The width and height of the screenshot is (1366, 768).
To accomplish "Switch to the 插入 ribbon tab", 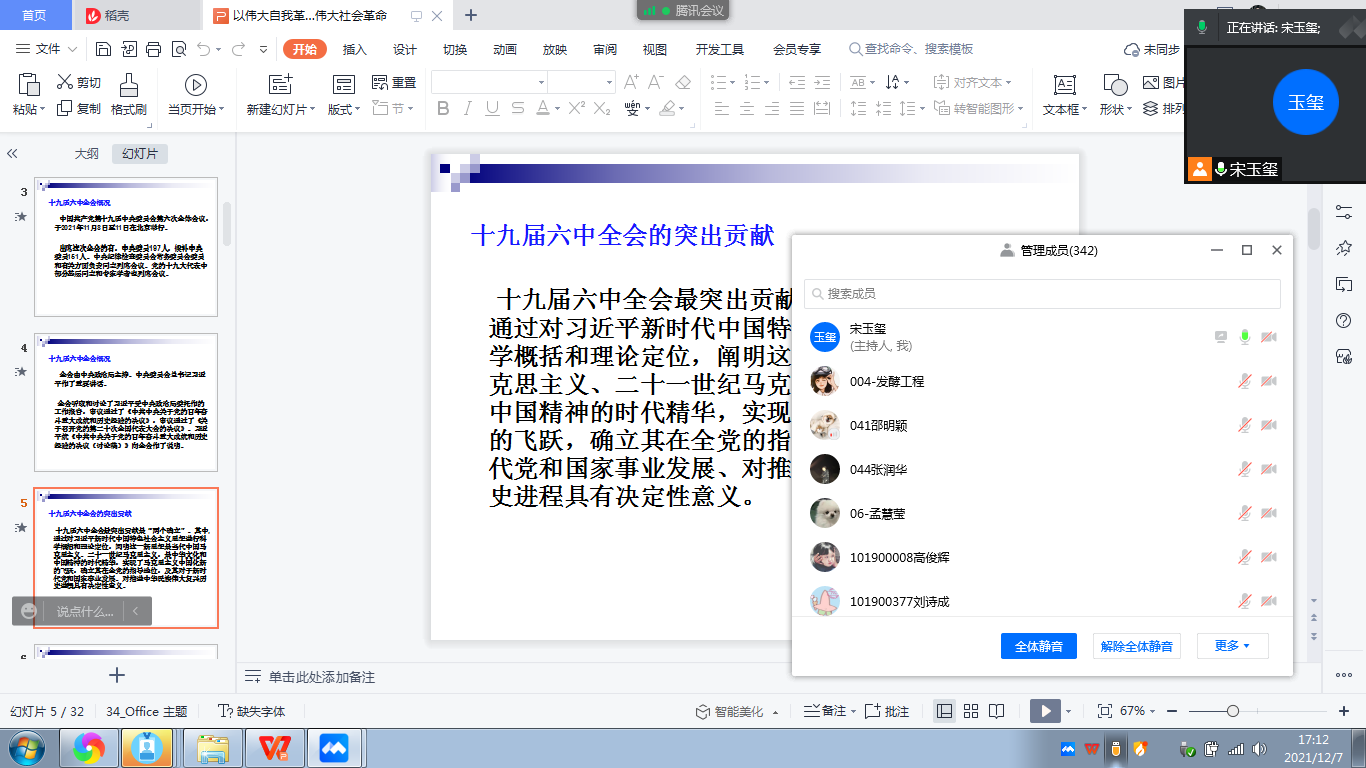I will pyautogui.click(x=355, y=49).
